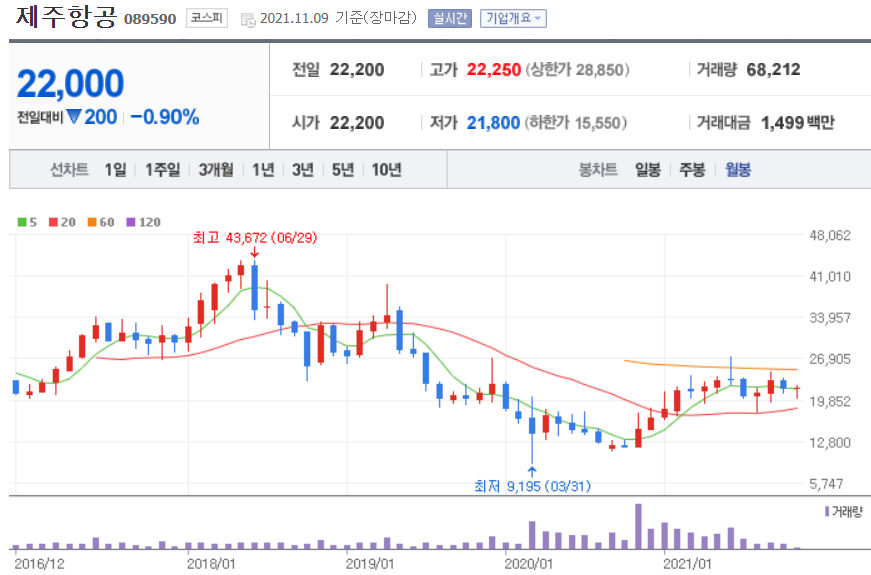Switch to the 월봉 candle chart
The width and height of the screenshot is (871, 575).
tap(738, 169)
